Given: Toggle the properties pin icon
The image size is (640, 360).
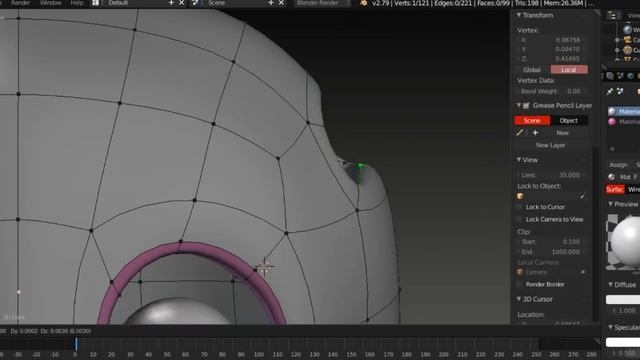Looking at the screenshot, I should coord(610,91).
